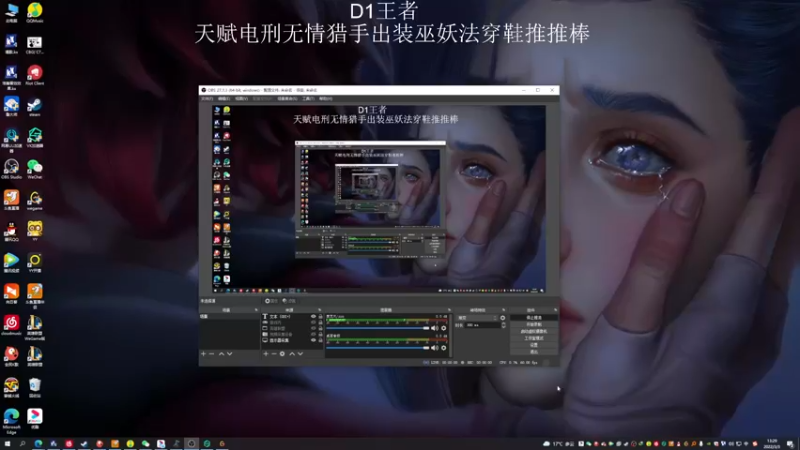Move the selected source down in the Sources list
The width and height of the screenshot is (800, 450).
[x=300, y=354]
